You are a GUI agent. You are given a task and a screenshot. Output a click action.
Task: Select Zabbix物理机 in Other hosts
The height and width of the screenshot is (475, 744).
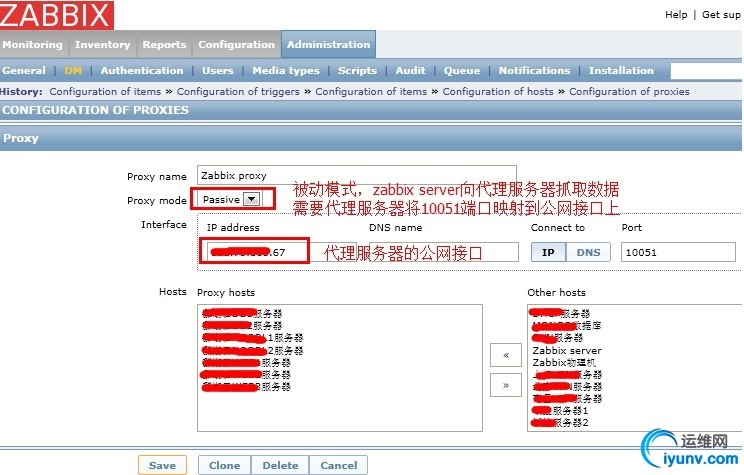coord(564,363)
